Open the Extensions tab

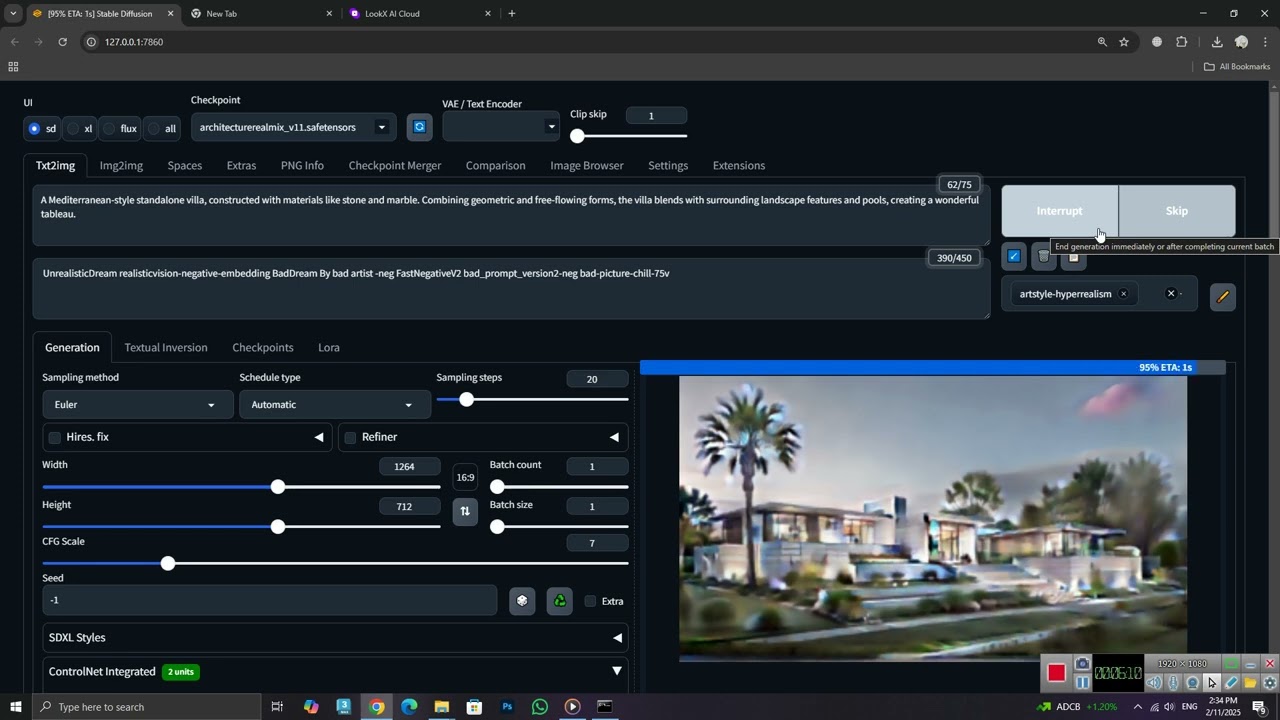point(739,165)
